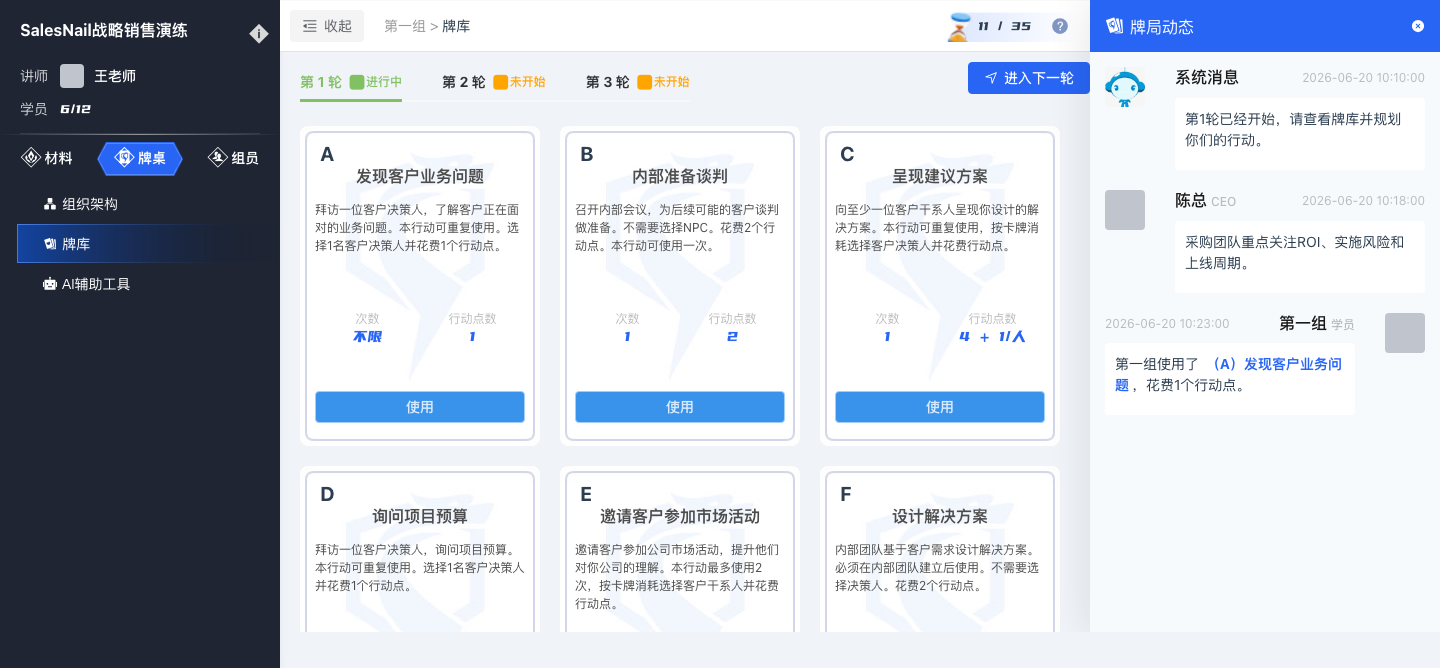Click the 系统消息 sender name
Screen dimensions: 1440x668
pos(1207,78)
